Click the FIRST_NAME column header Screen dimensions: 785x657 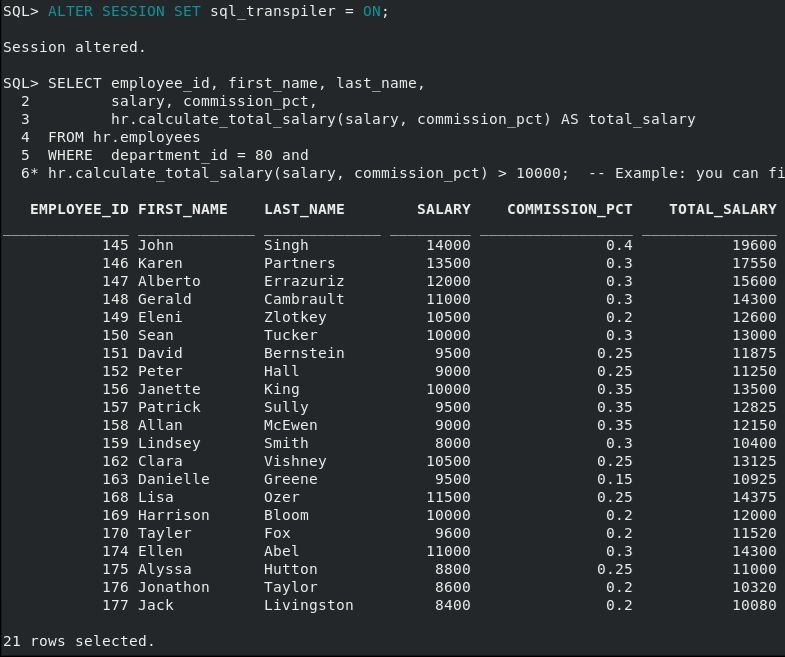(183, 209)
